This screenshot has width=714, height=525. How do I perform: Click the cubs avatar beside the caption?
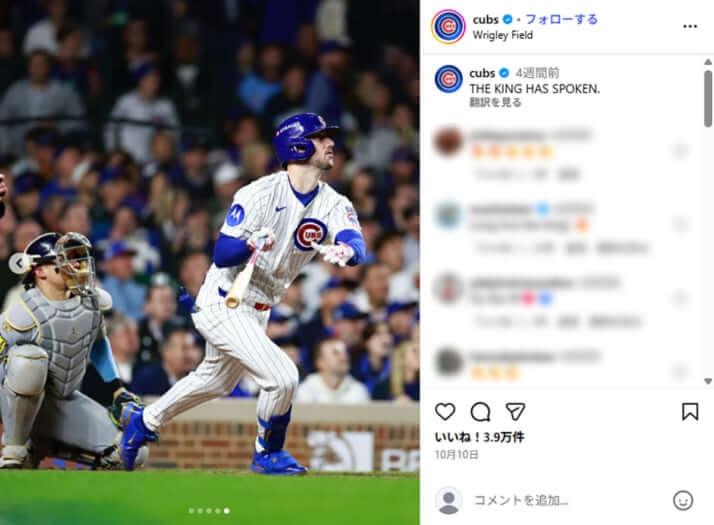click(449, 79)
